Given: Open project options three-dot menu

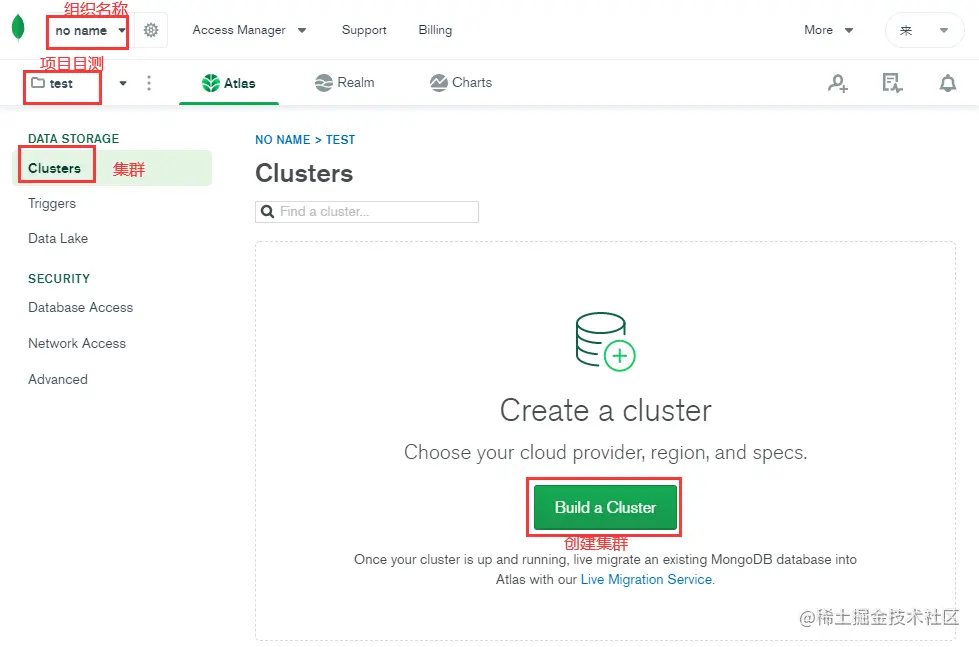Looking at the screenshot, I should pos(149,83).
